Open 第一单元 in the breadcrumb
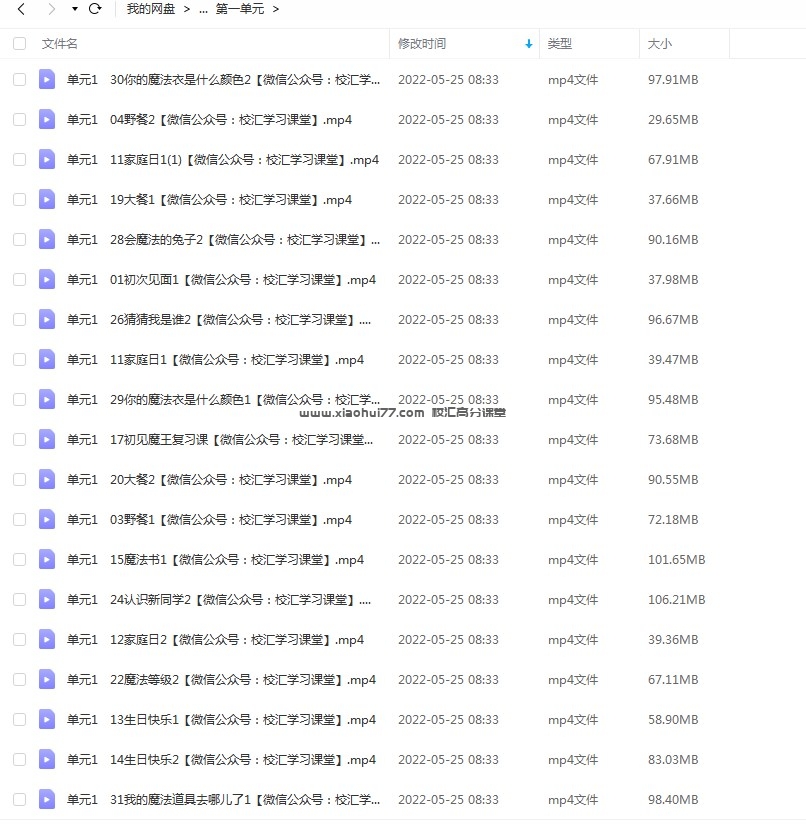Screen dimensions: 806x834 (239, 9)
